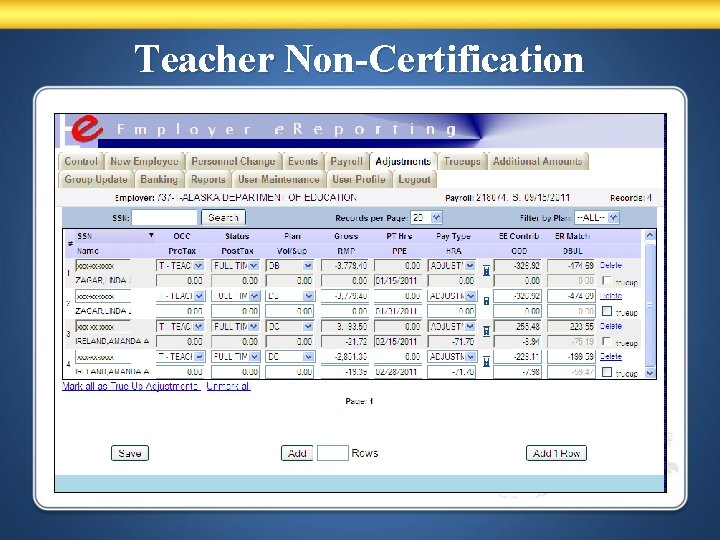This screenshot has height=540, width=720.
Task: Focus the number-of-rows field beside Add
Action: [x=332, y=453]
